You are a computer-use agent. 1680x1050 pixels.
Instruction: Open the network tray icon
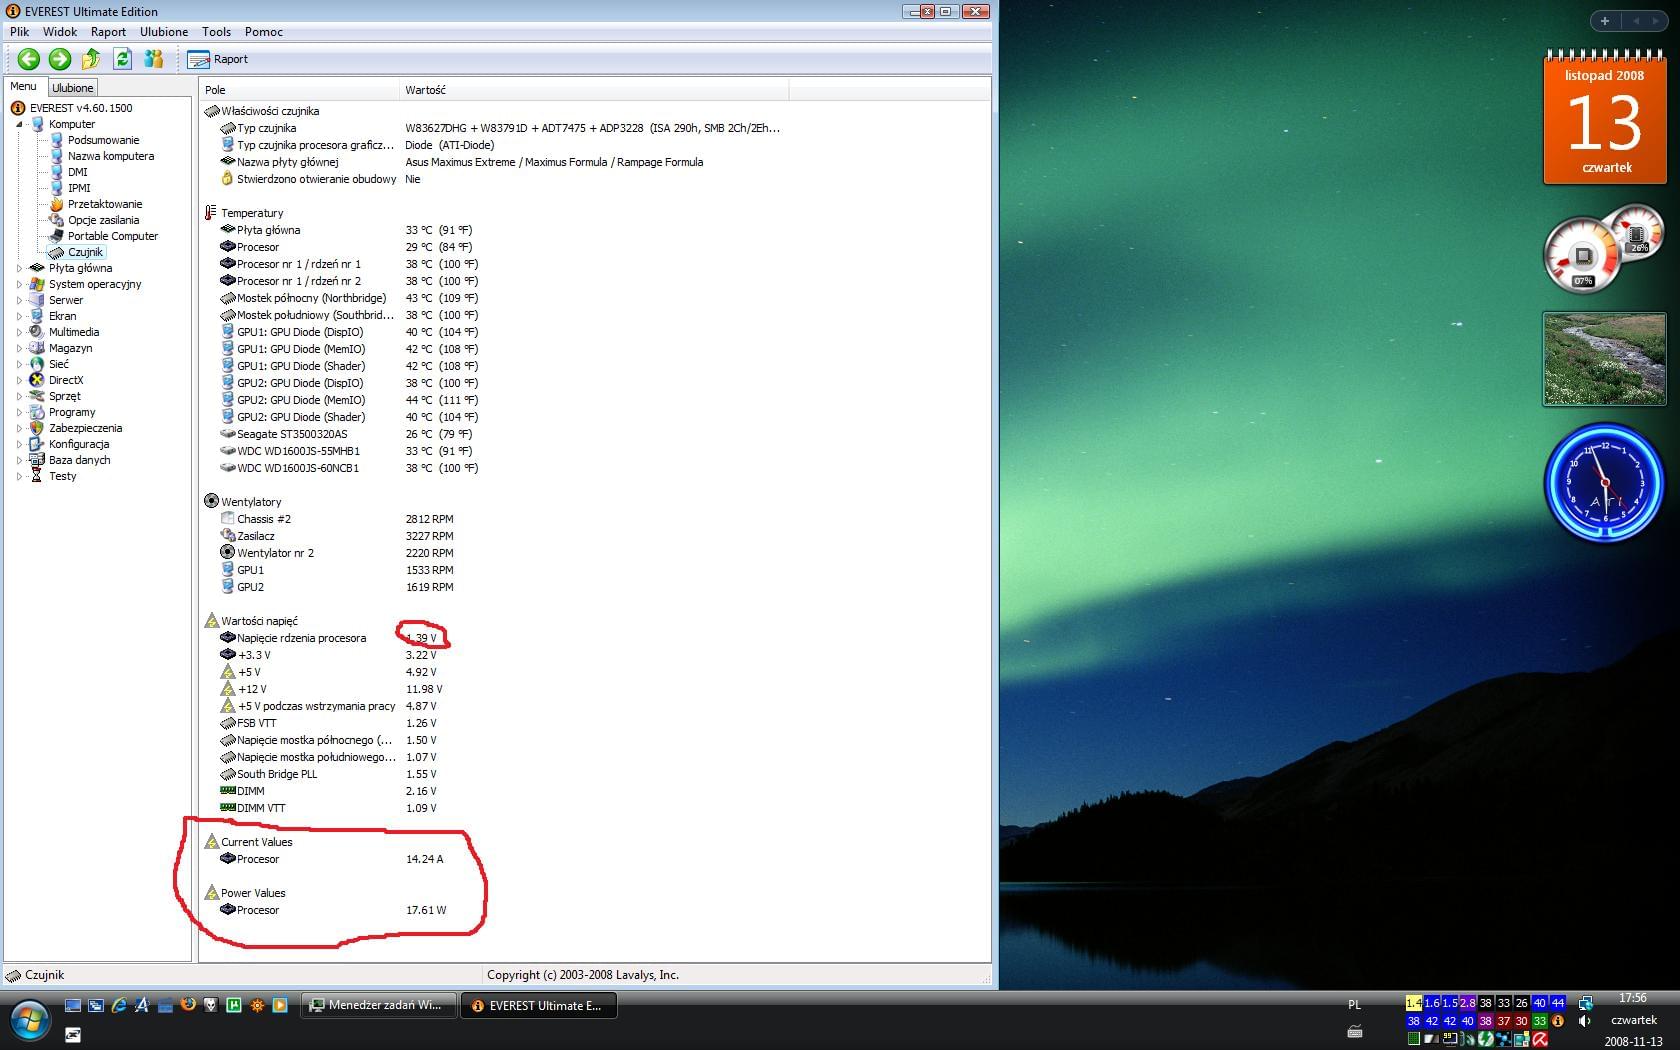[1585, 1003]
